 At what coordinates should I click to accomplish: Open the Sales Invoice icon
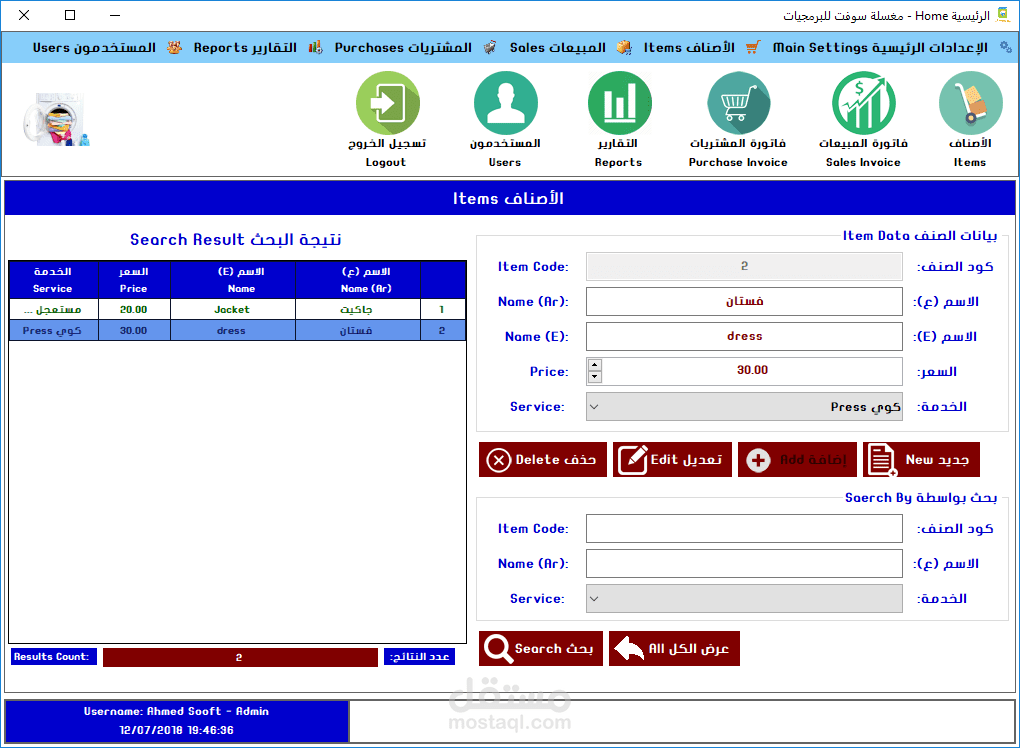tap(863, 103)
